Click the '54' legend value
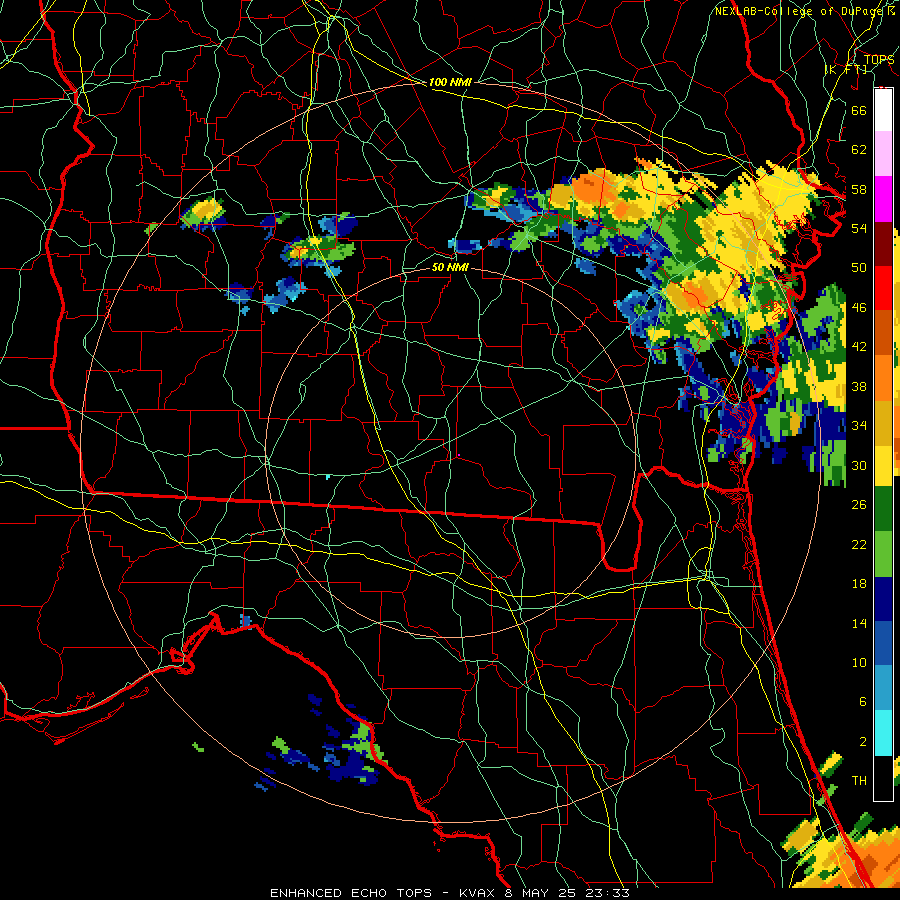This screenshot has height=900, width=900. tap(859, 228)
